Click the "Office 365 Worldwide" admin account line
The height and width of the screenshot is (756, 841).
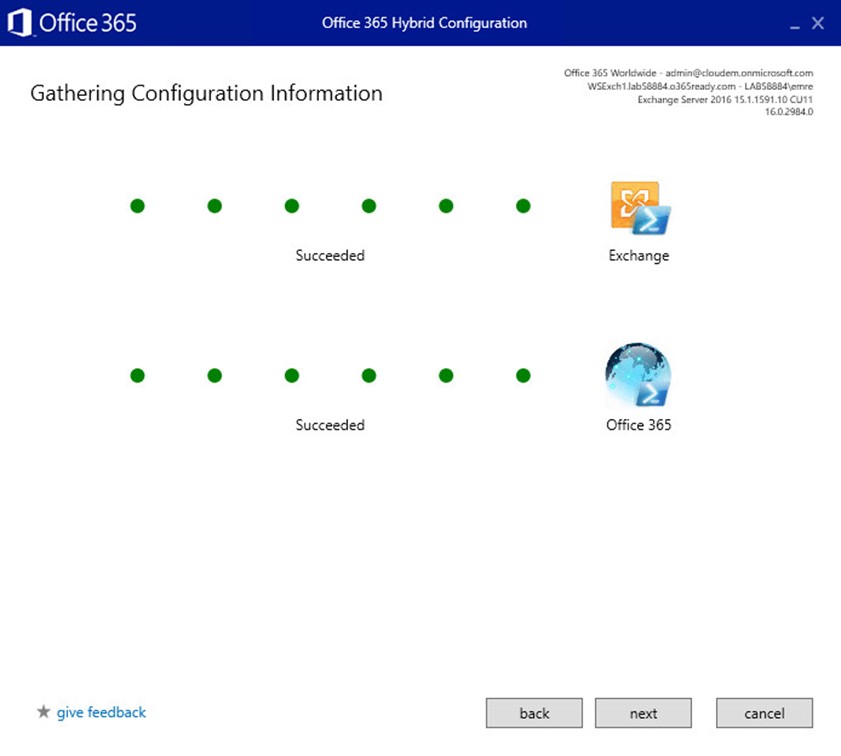point(688,73)
